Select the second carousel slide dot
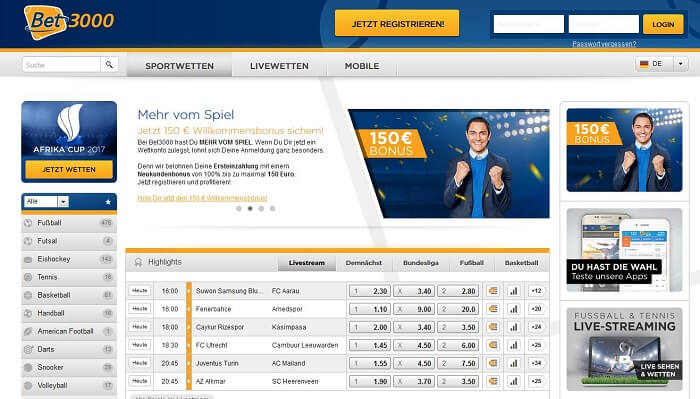 [250, 208]
